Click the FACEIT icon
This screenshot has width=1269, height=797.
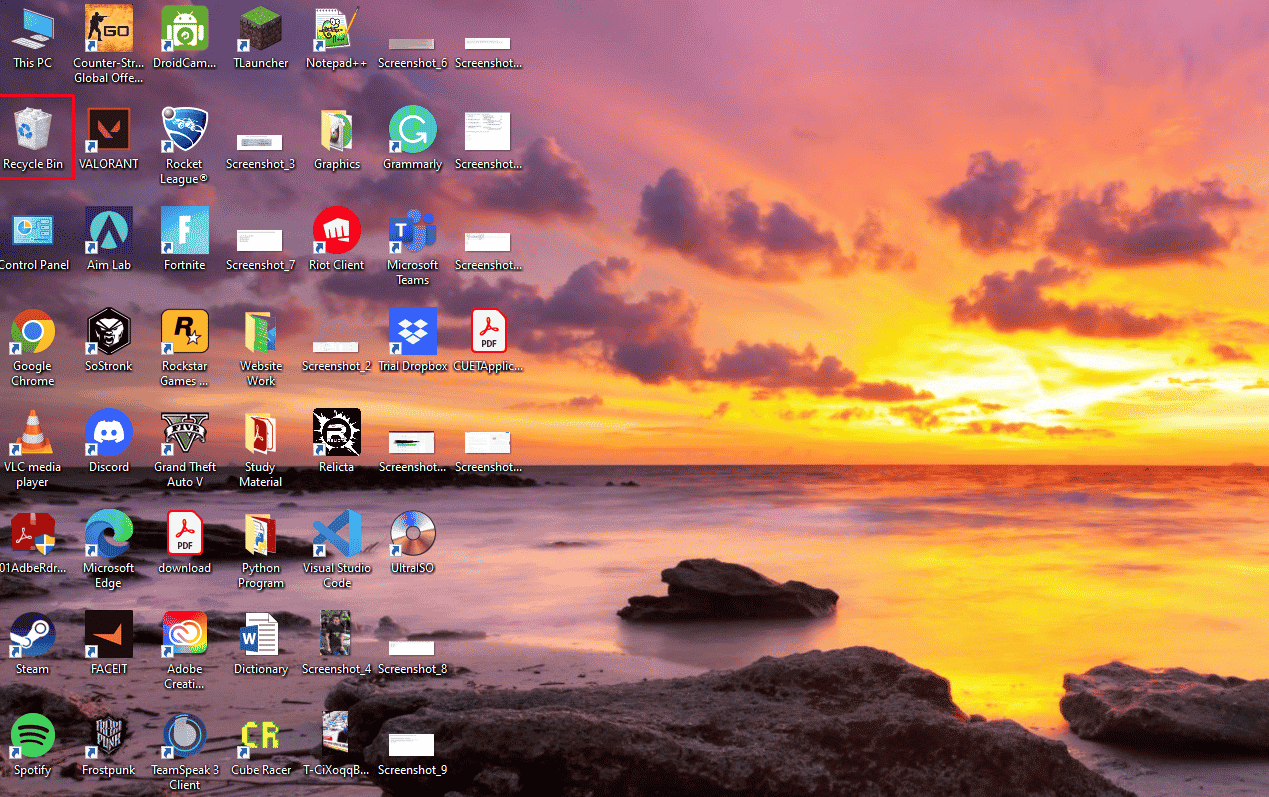[x=108, y=635]
